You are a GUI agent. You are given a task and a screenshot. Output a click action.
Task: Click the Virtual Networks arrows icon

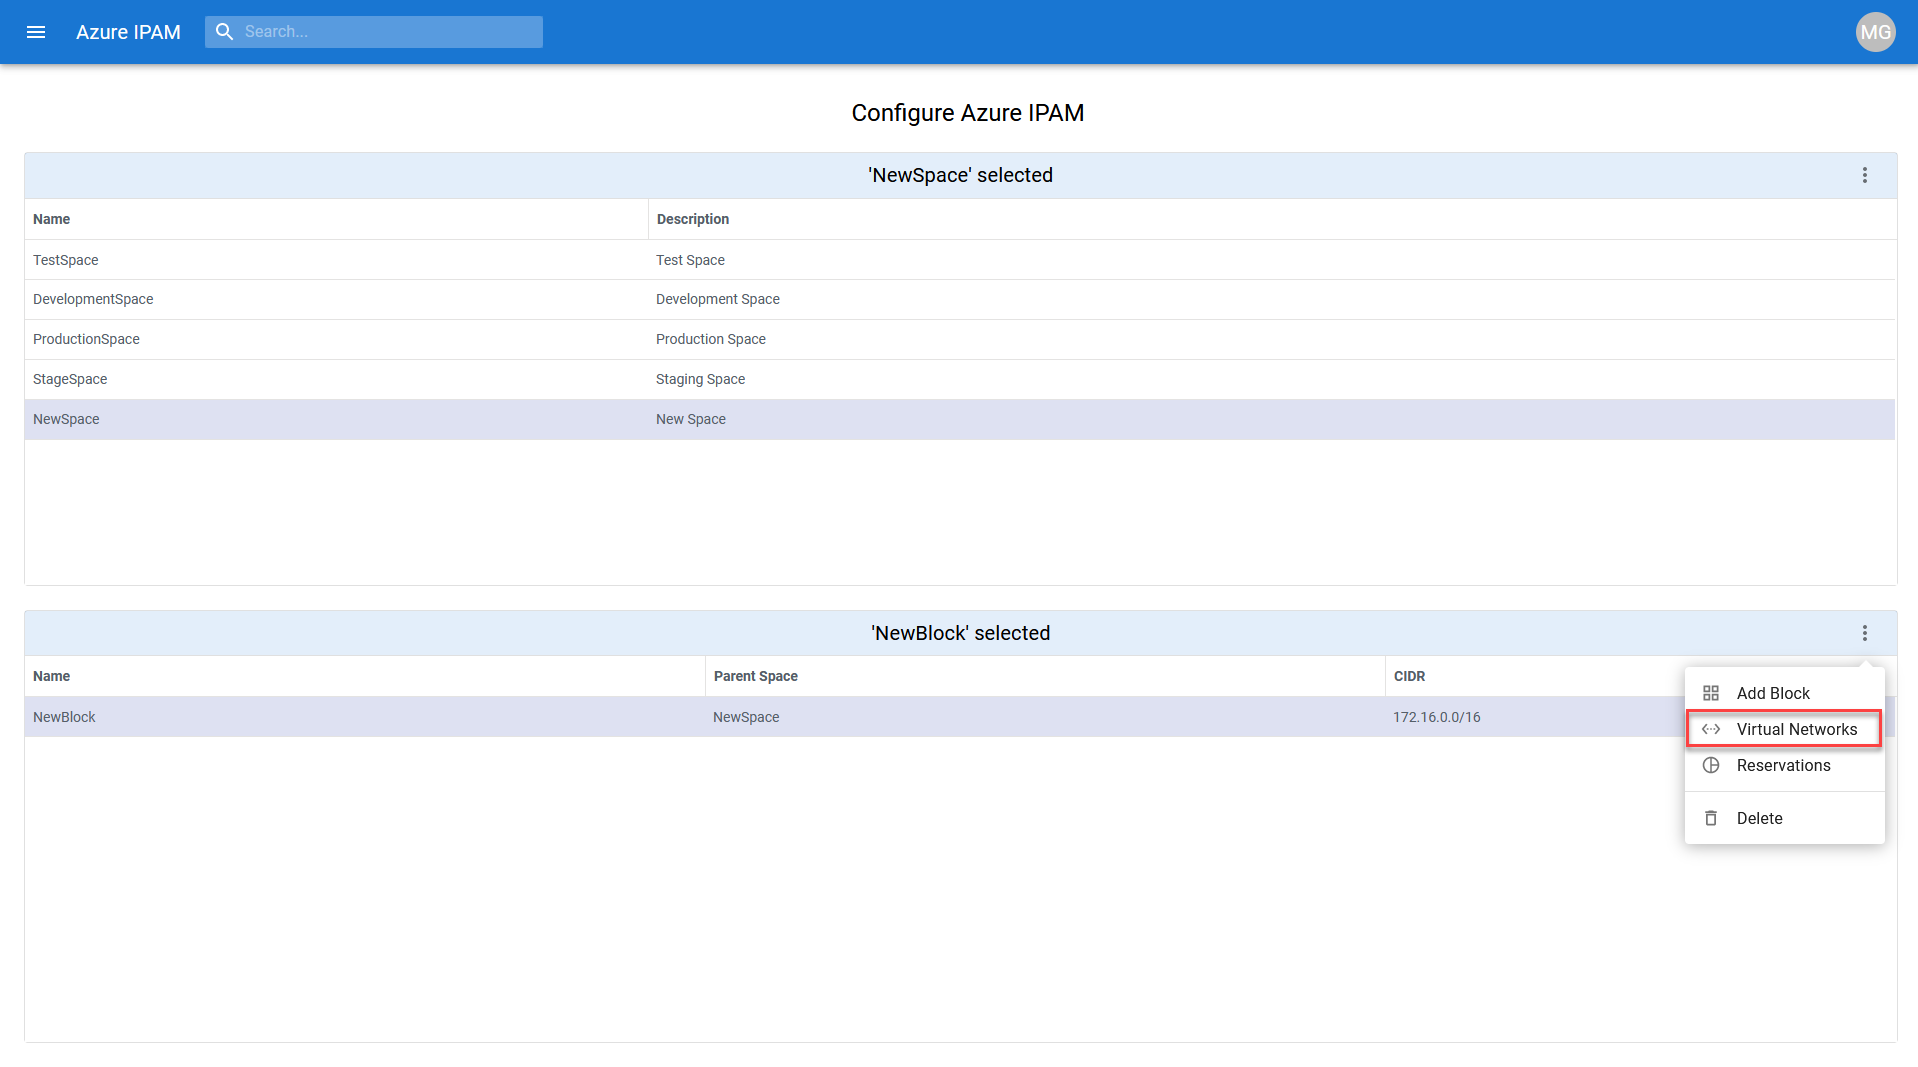coord(1711,729)
